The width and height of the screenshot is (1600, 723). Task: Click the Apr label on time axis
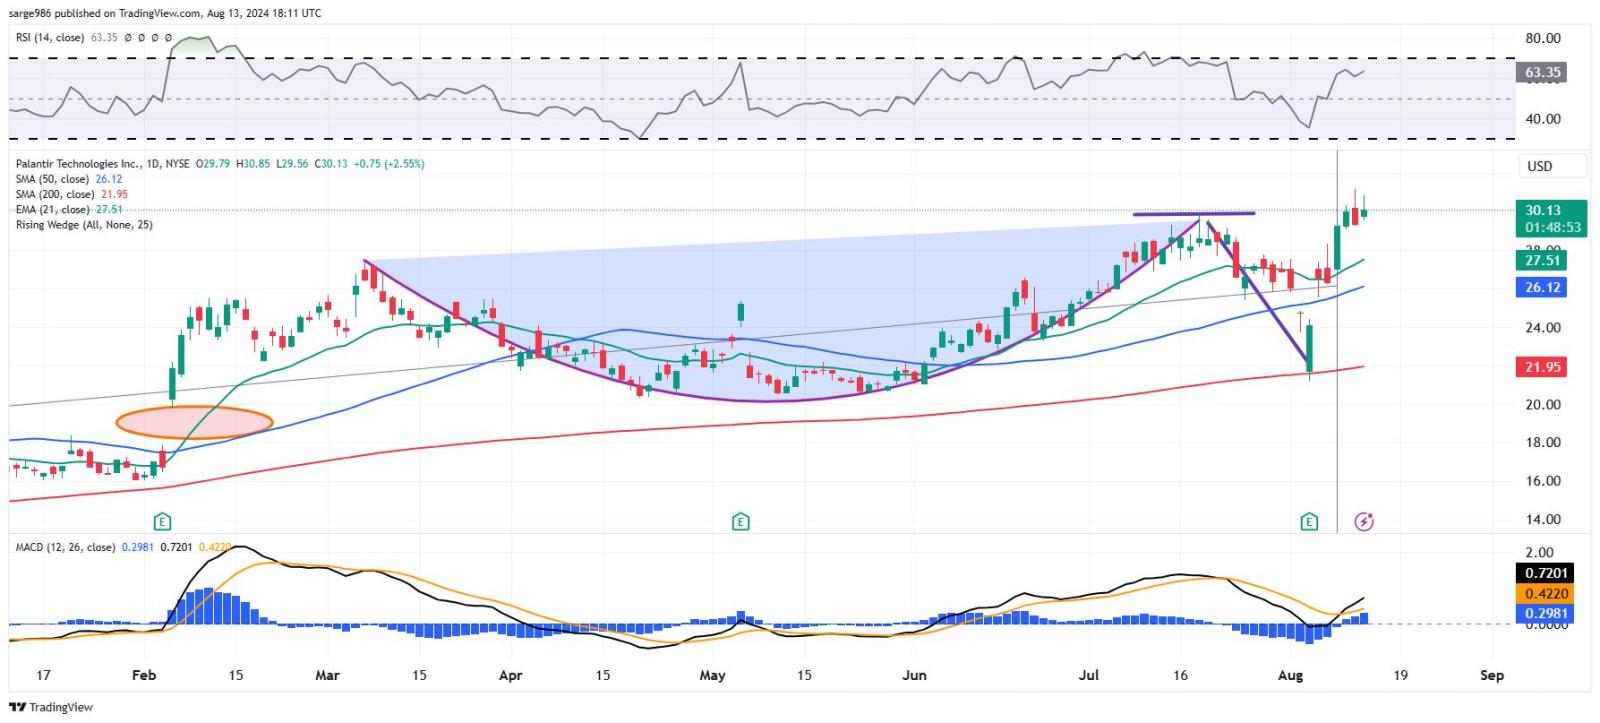(510, 675)
